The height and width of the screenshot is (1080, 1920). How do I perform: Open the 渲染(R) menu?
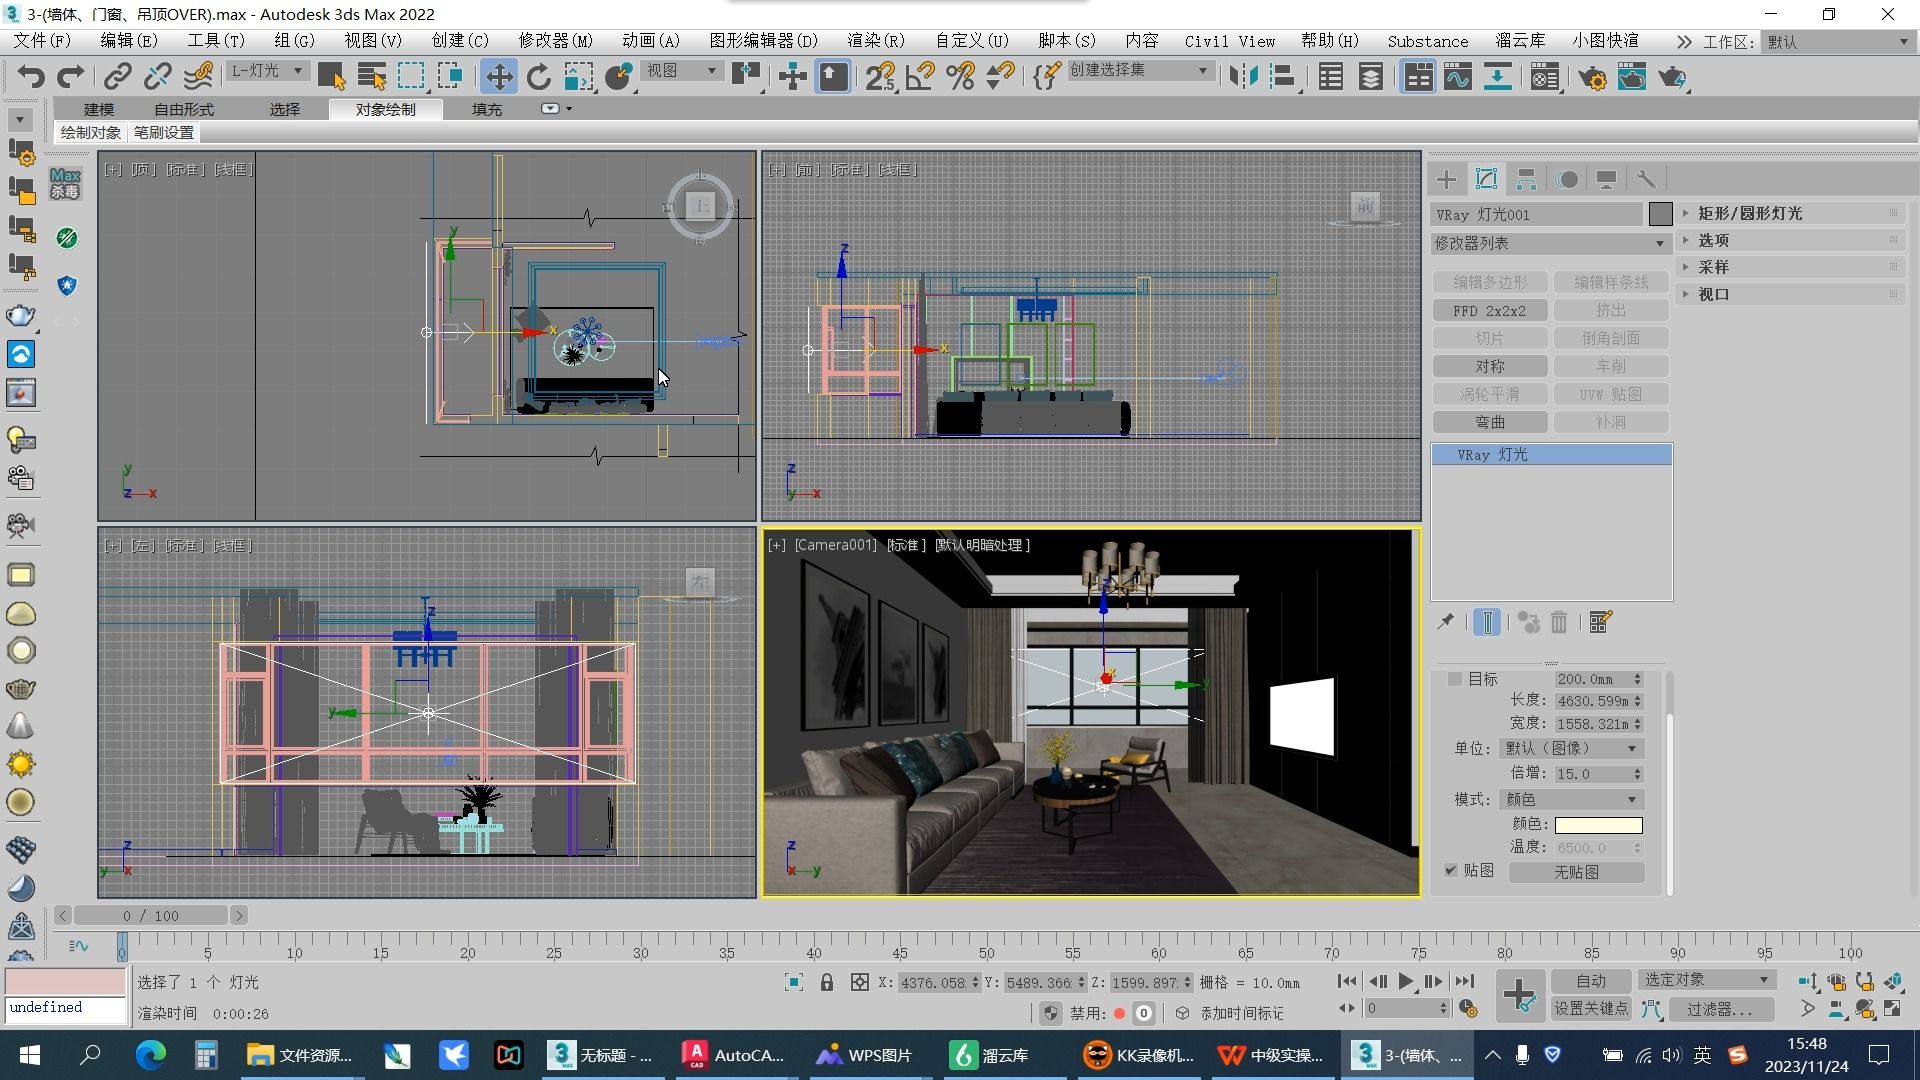coord(875,41)
